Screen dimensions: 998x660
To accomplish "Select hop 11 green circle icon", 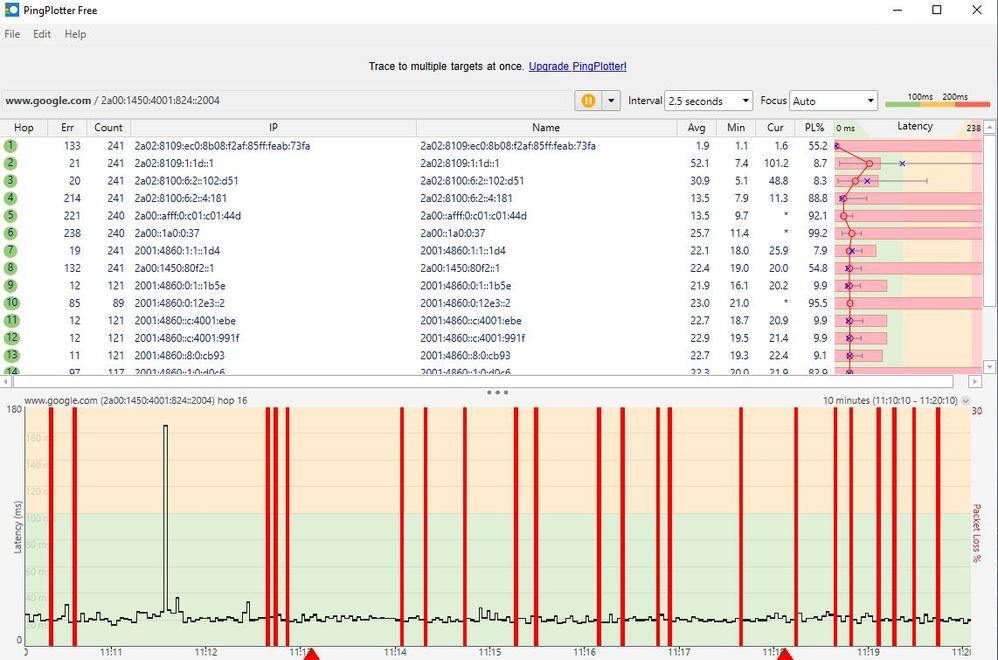I will tap(11, 320).
